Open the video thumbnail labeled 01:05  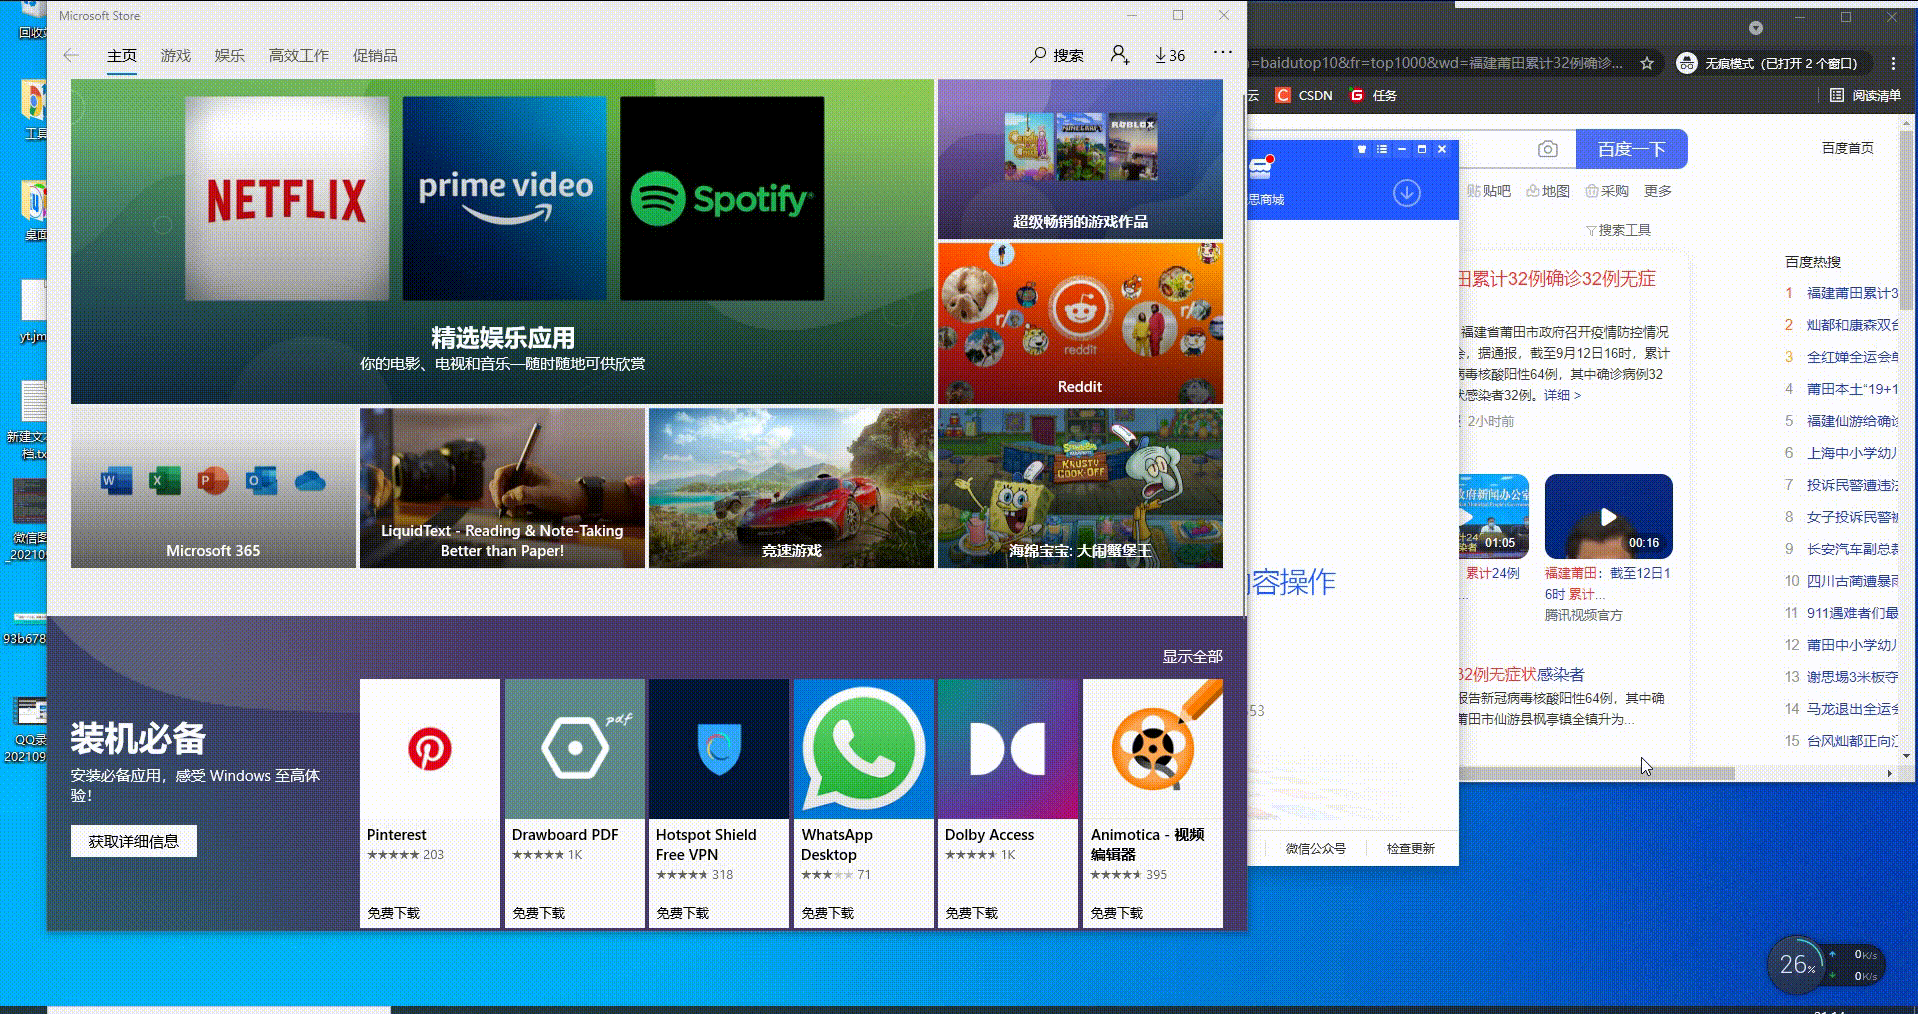(1494, 516)
